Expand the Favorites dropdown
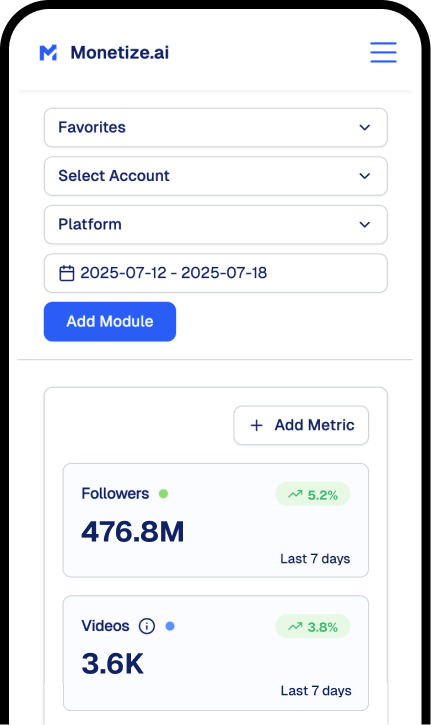Viewport: 431px width, 725px height. tap(216, 128)
